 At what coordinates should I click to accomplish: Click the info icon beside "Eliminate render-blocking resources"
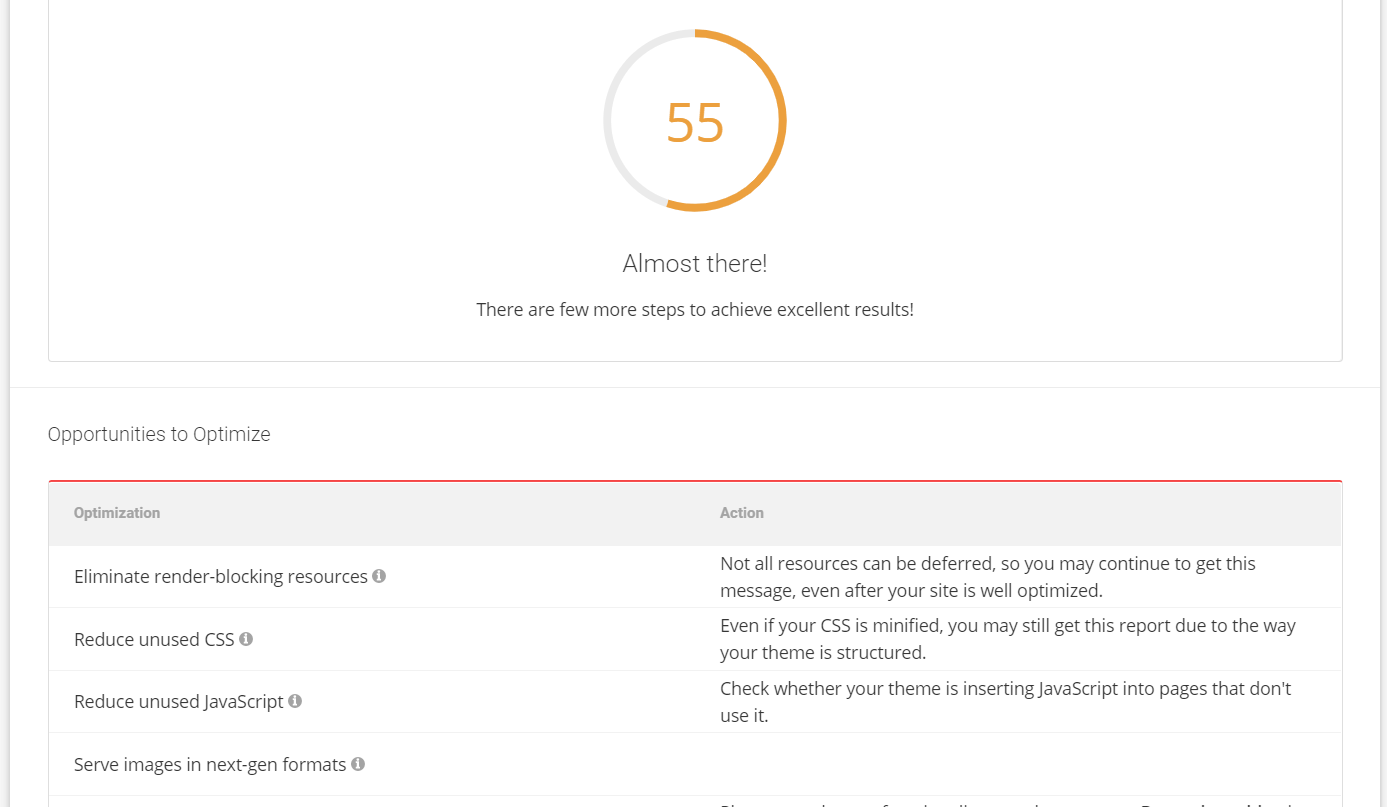379,576
